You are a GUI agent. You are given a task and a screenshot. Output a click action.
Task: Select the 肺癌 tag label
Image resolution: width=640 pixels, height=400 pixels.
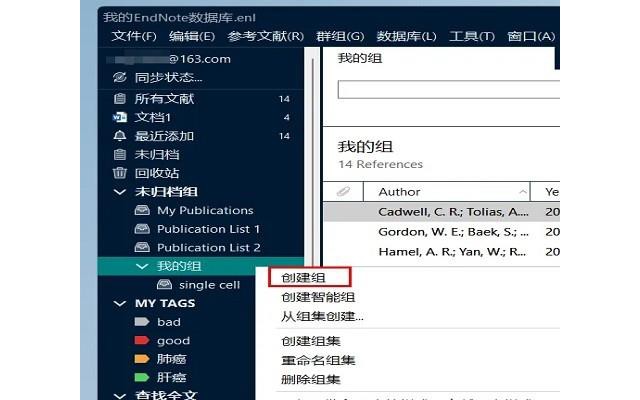[x=171, y=359]
